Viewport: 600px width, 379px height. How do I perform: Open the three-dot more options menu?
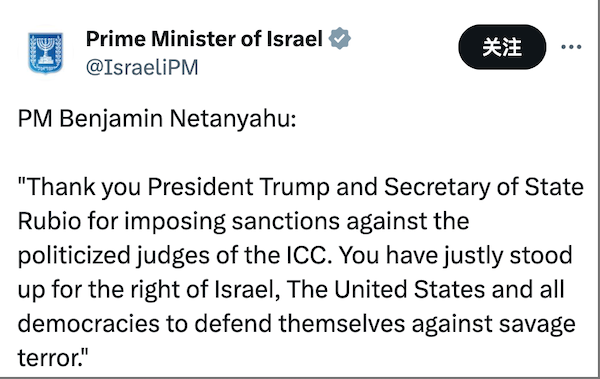pos(571,47)
